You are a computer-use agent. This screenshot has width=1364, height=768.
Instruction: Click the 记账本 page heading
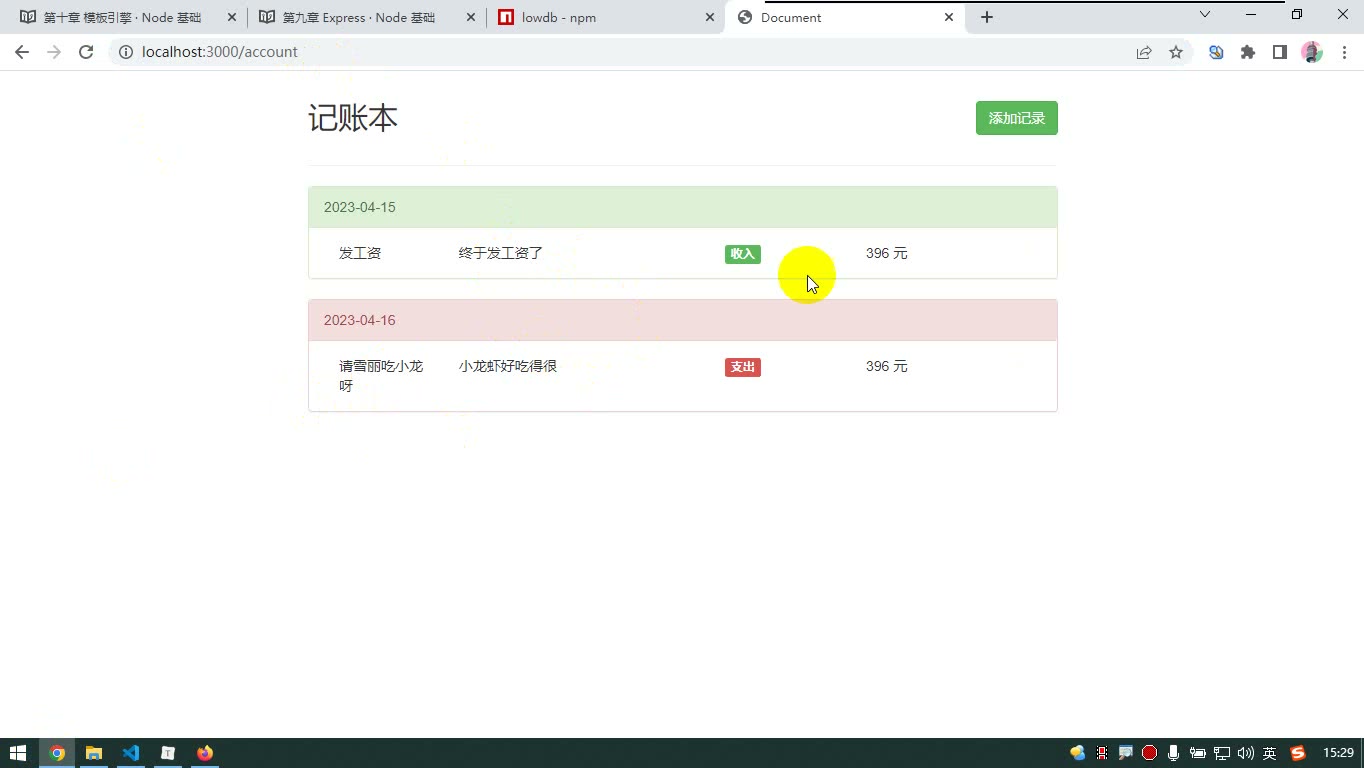coord(353,118)
